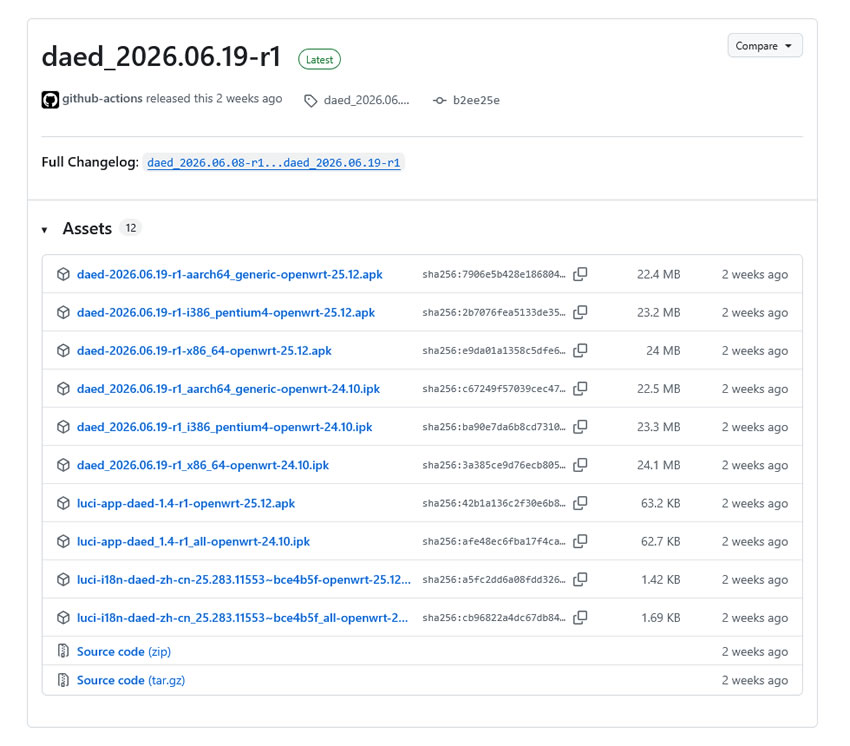Click the 24.1 MB size value

658,465
